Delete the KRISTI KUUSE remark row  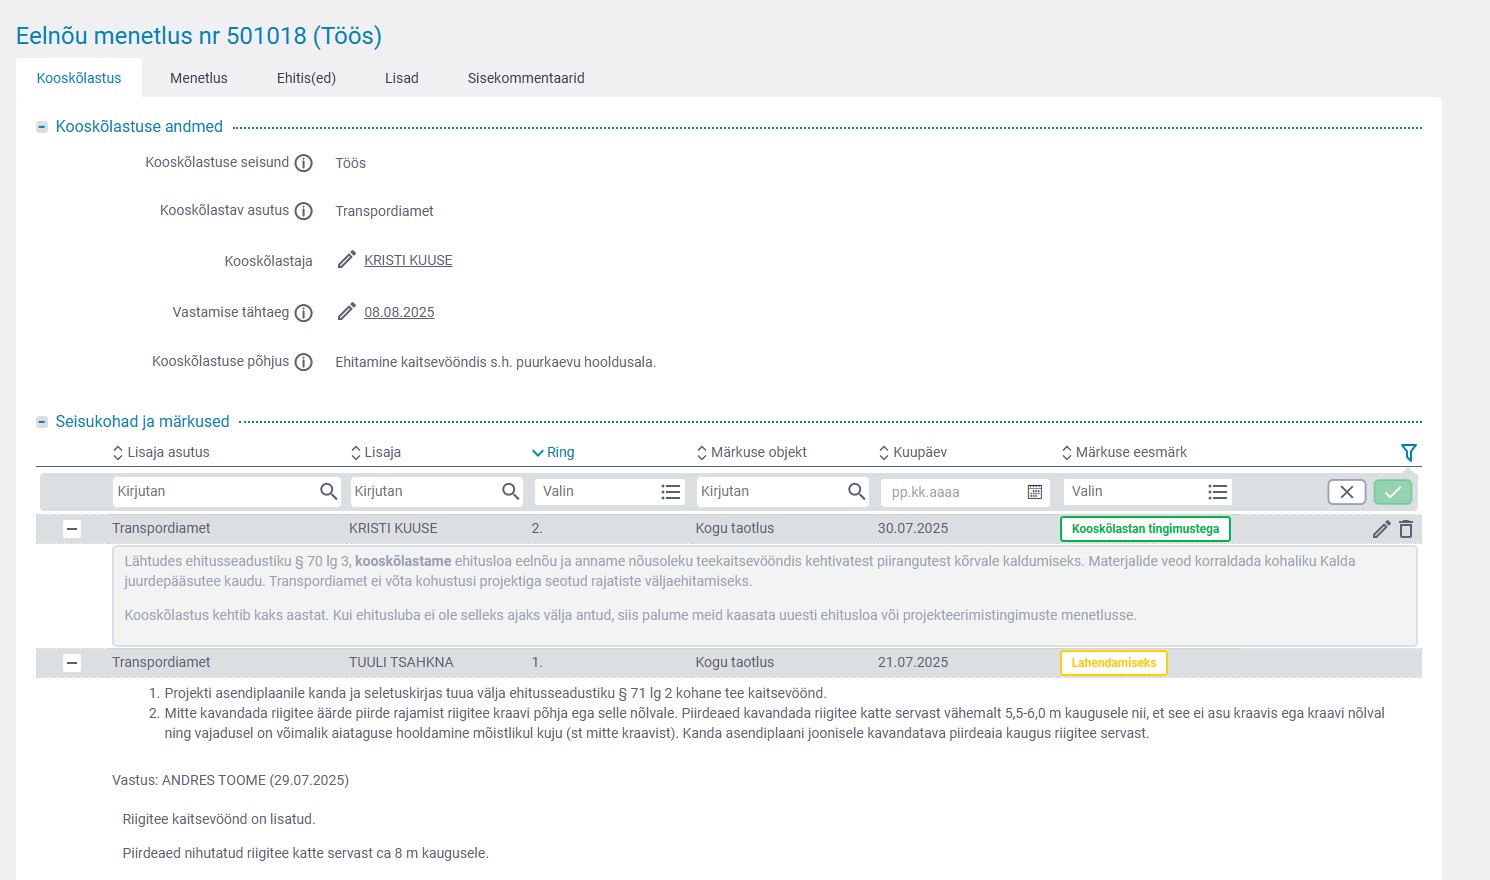coord(1406,529)
